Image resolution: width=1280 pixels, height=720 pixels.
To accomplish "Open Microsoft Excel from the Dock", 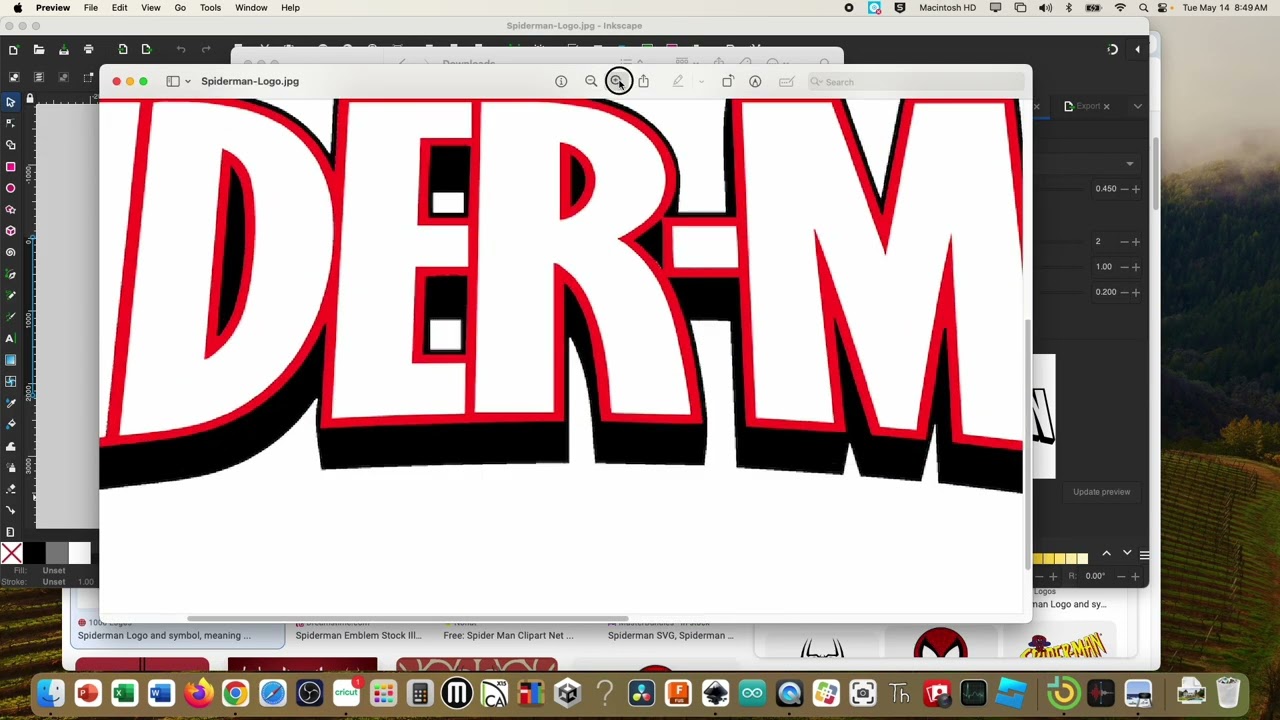I will point(124,693).
